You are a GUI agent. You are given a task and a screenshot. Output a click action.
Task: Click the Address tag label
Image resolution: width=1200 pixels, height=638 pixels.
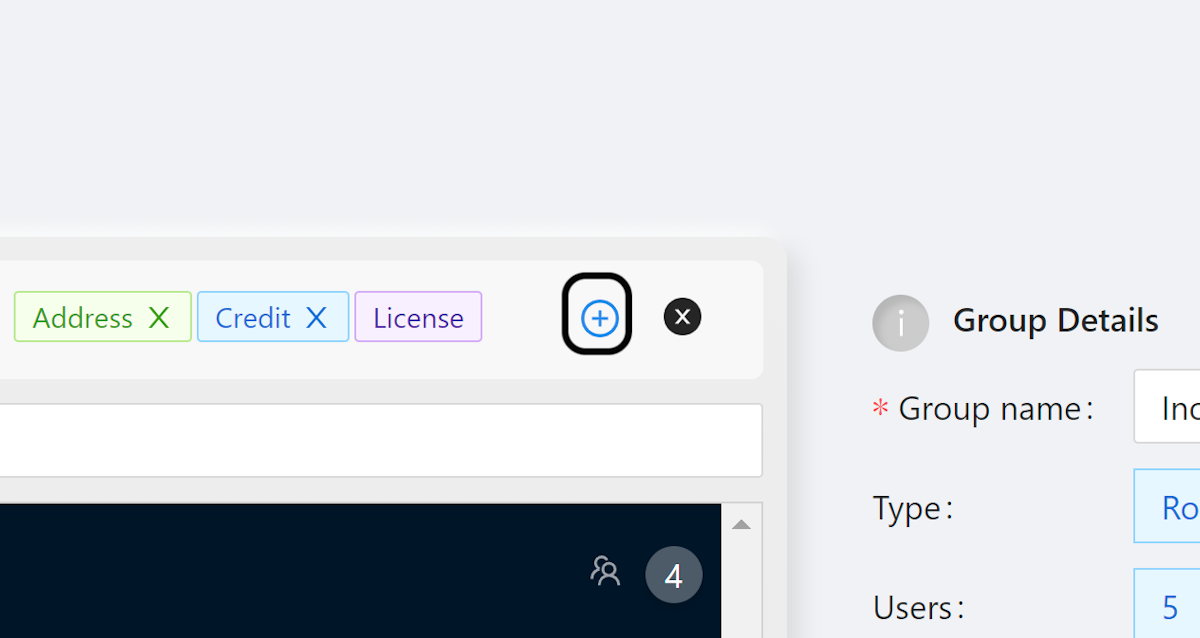(x=82, y=318)
